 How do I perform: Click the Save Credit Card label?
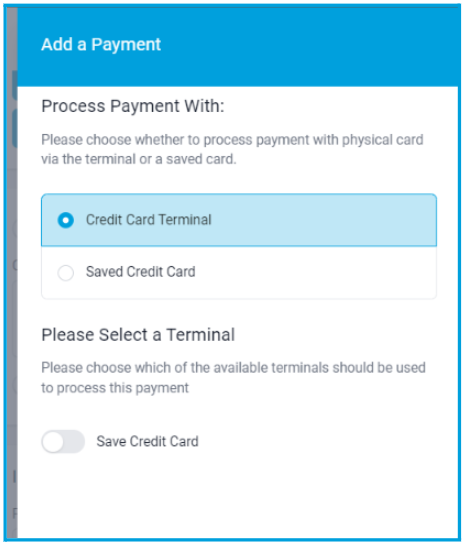click(x=147, y=441)
